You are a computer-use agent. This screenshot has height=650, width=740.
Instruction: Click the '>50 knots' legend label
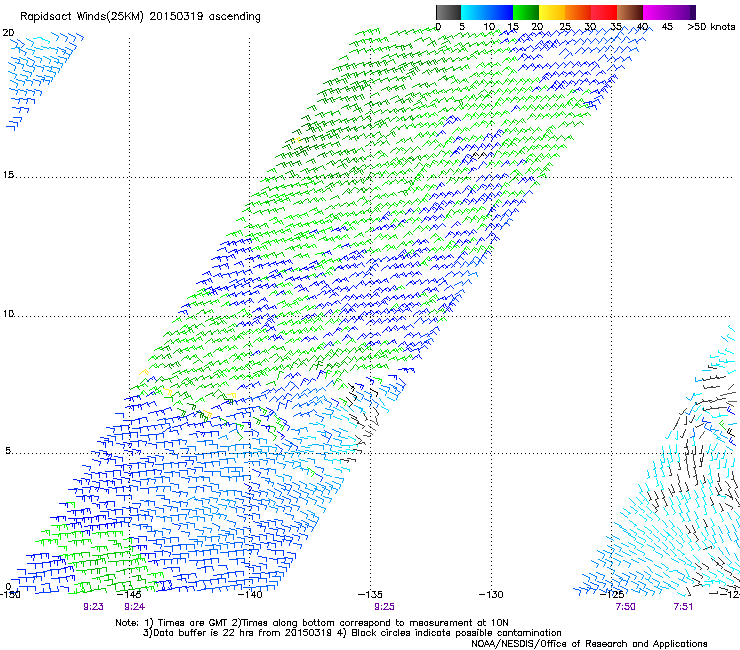[x=711, y=27]
